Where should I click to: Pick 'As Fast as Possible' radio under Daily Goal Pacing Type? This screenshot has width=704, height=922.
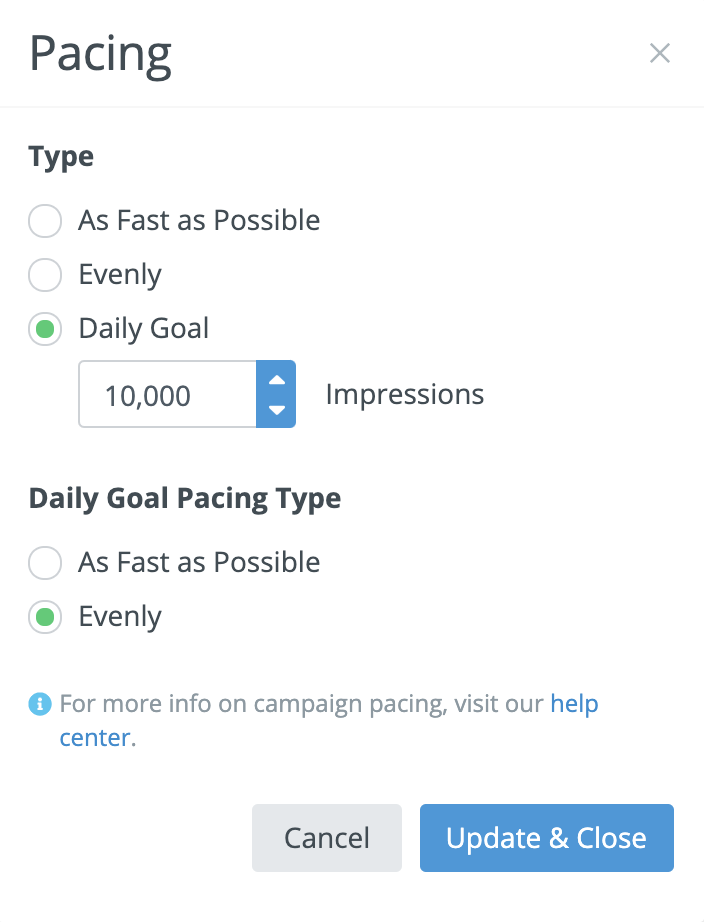[45, 563]
